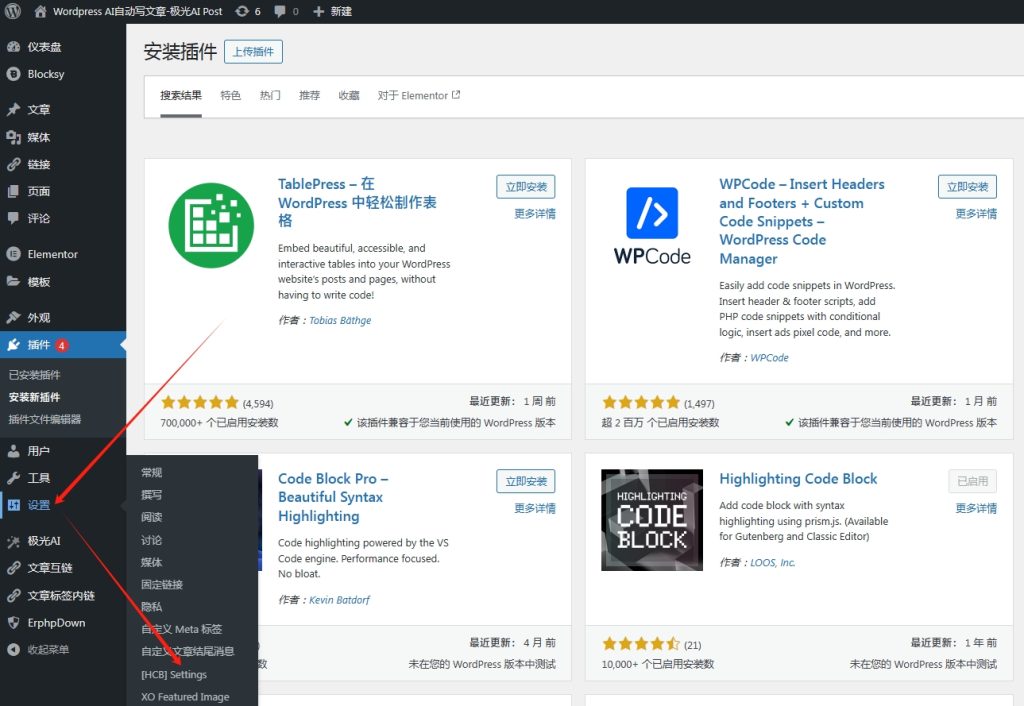Image resolution: width=1024 pixels, height=706 pixels.
Task: Open 更多详情 for Code Block Pro
Action: click(x=535, y=508)
